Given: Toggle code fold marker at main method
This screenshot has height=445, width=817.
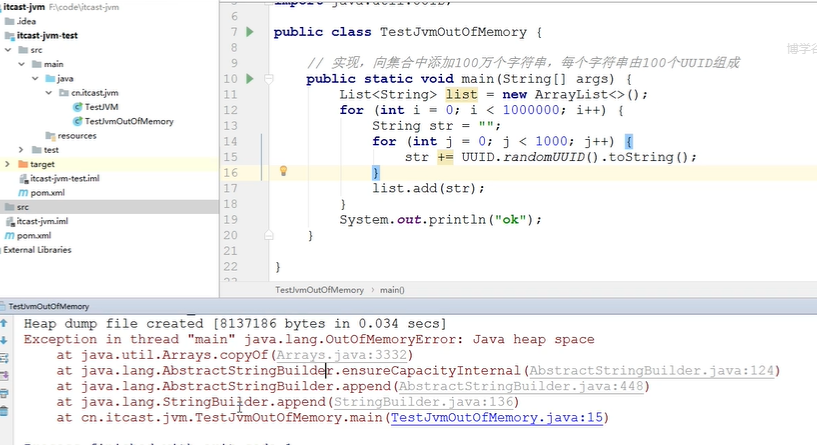Looking at the screenshot, I should [269, 79].
